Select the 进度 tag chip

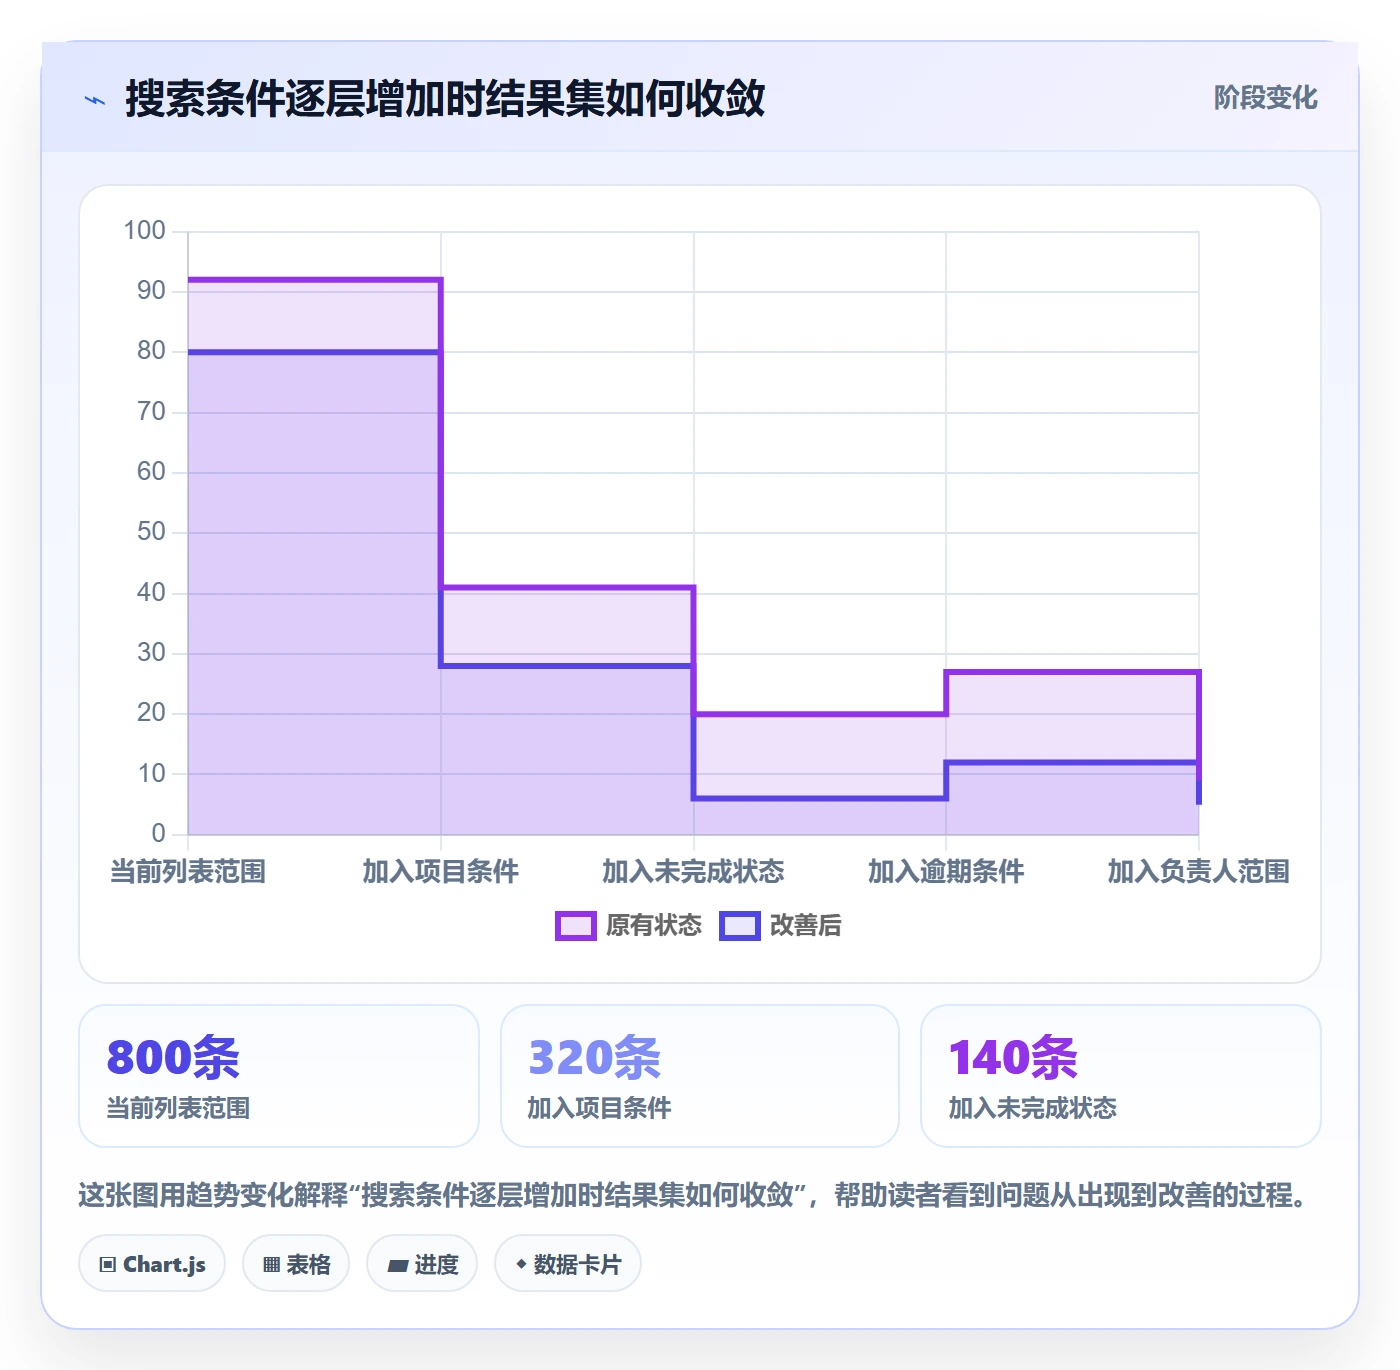(422, 1264)
